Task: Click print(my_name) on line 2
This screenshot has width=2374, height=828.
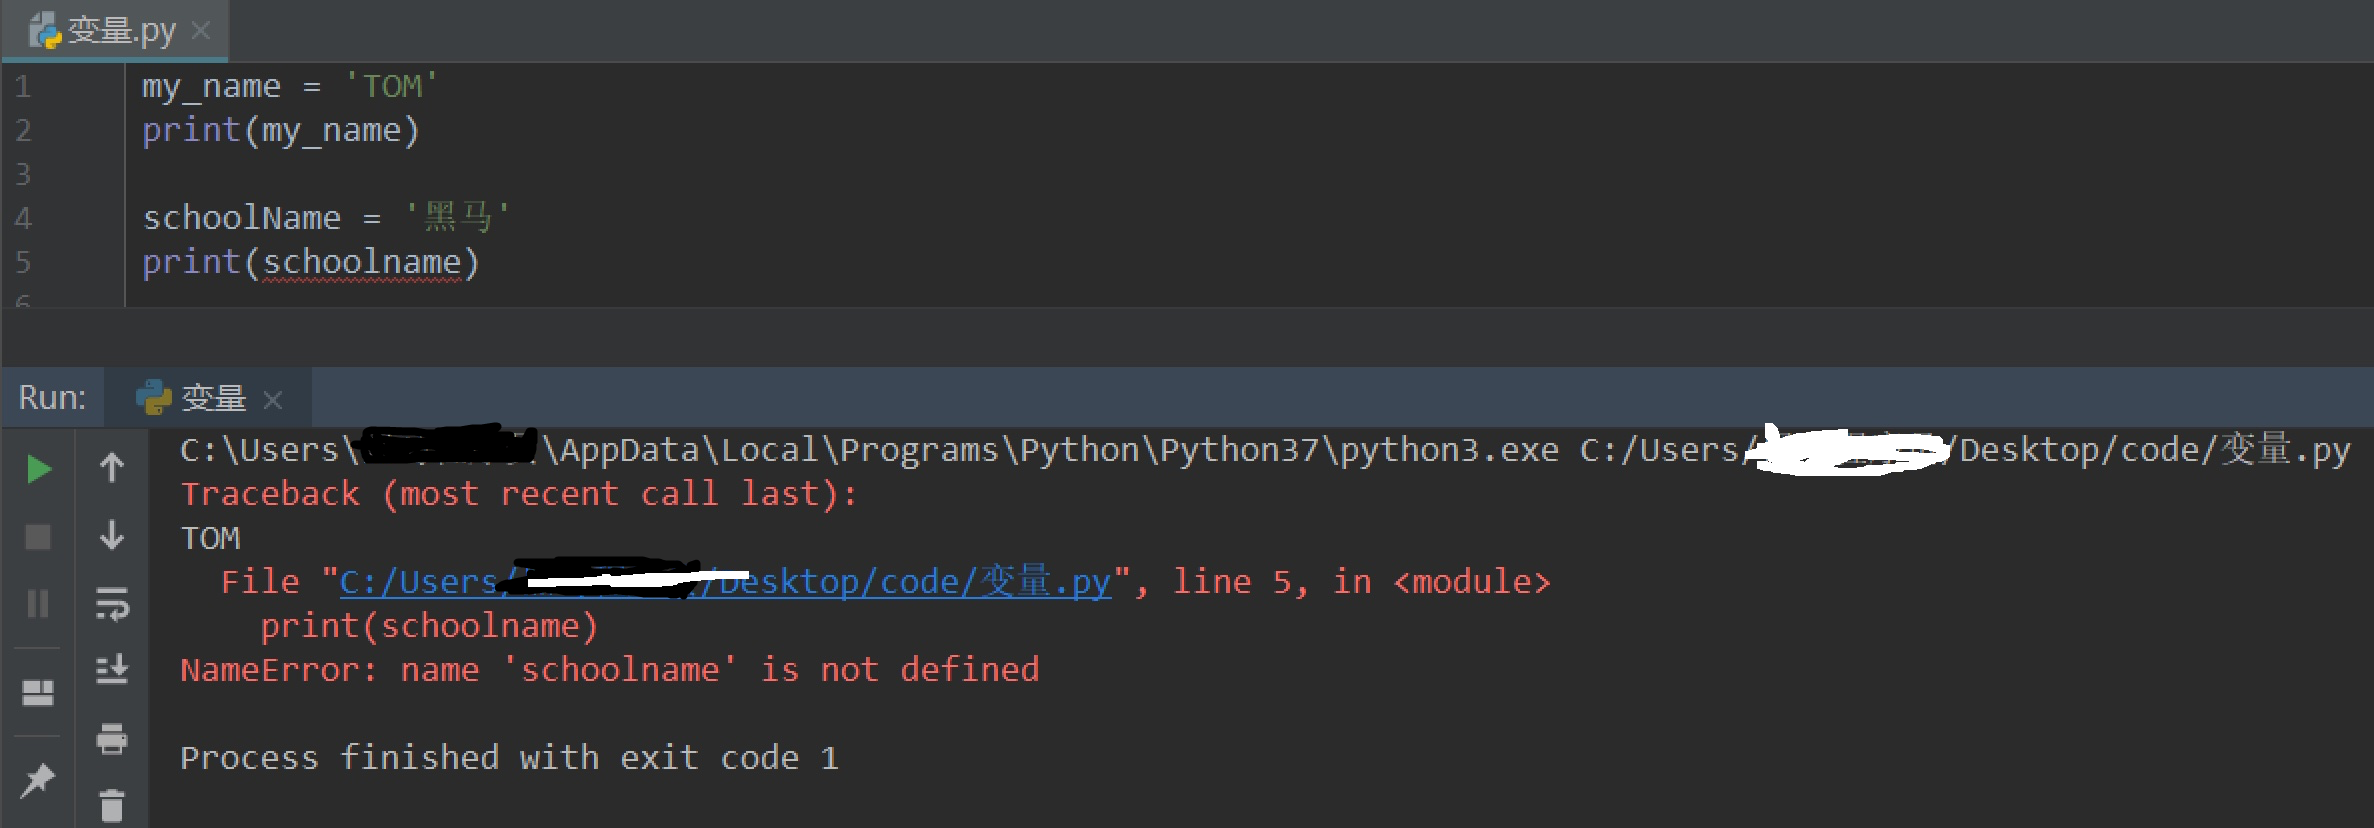Action: point(281,131)
